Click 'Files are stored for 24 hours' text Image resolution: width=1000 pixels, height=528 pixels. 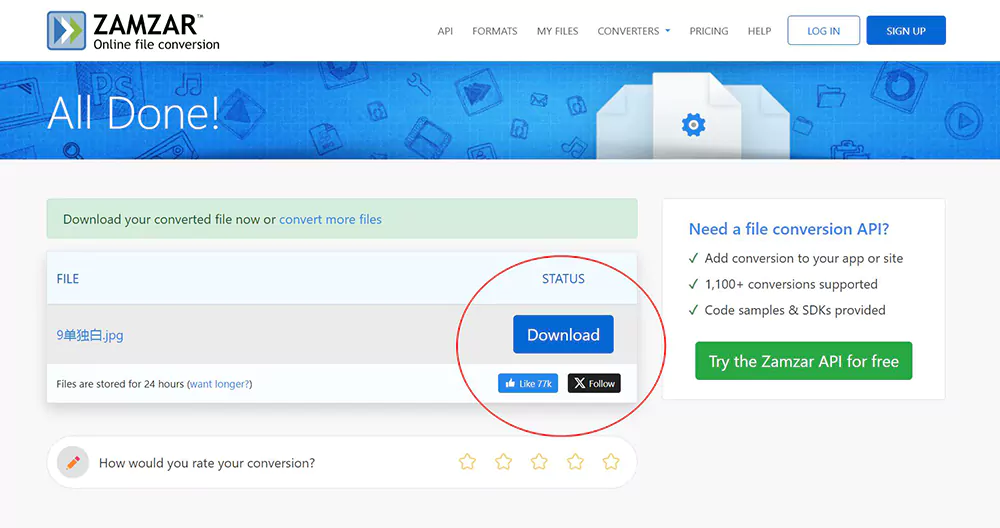point(120,384)
